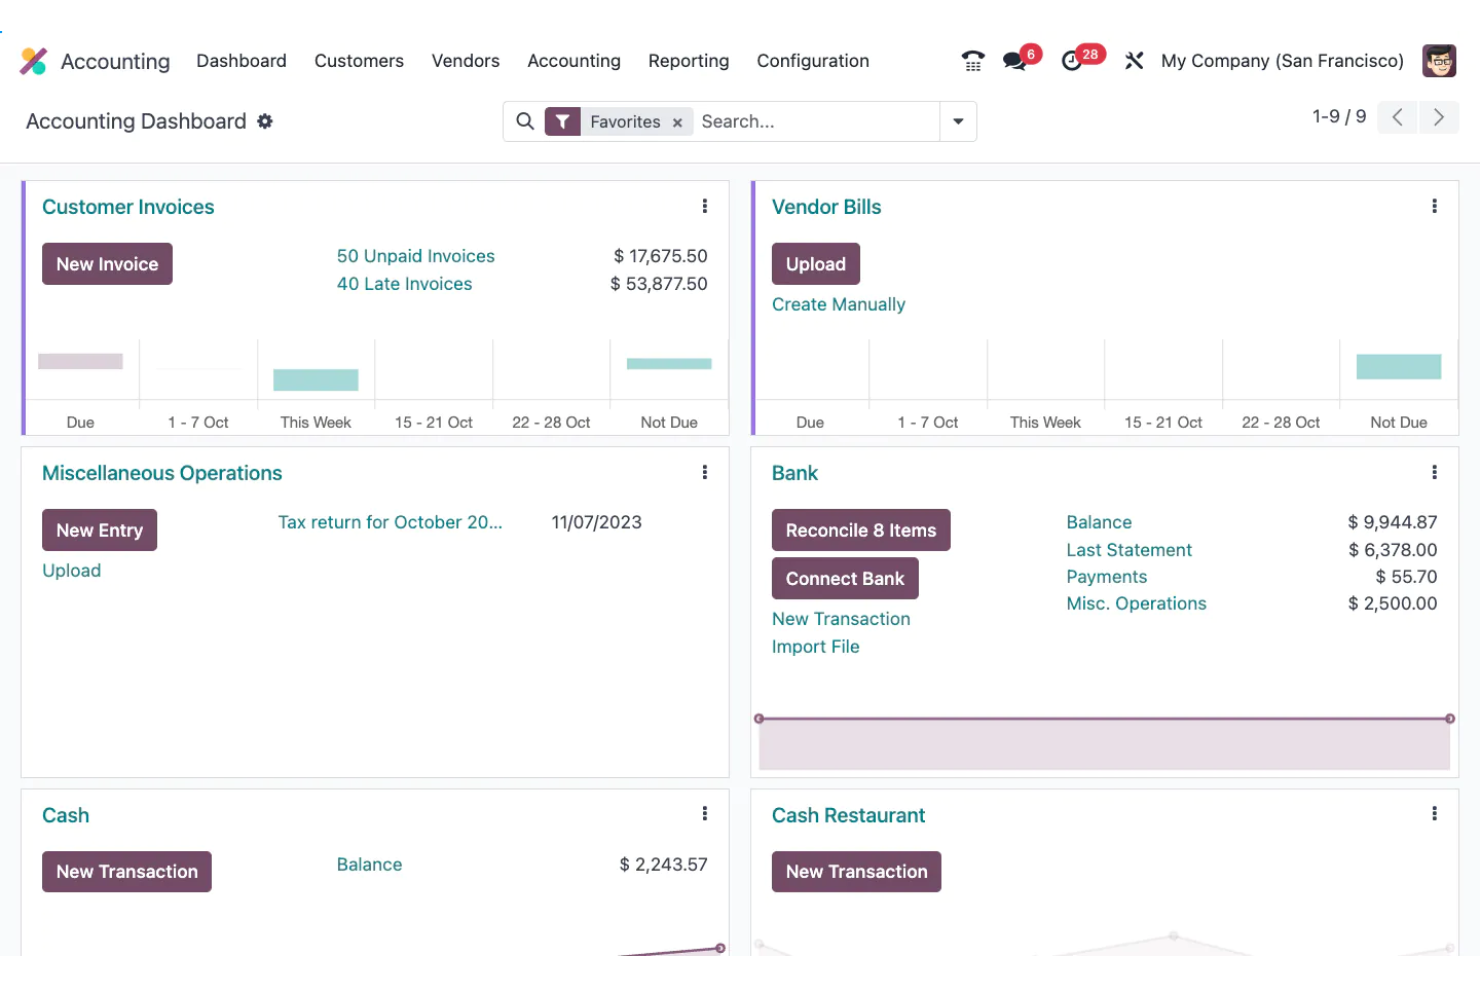Open the 50 Unpaid Invoices link
Screen dimensions: 1480x987
click(415, 255)
